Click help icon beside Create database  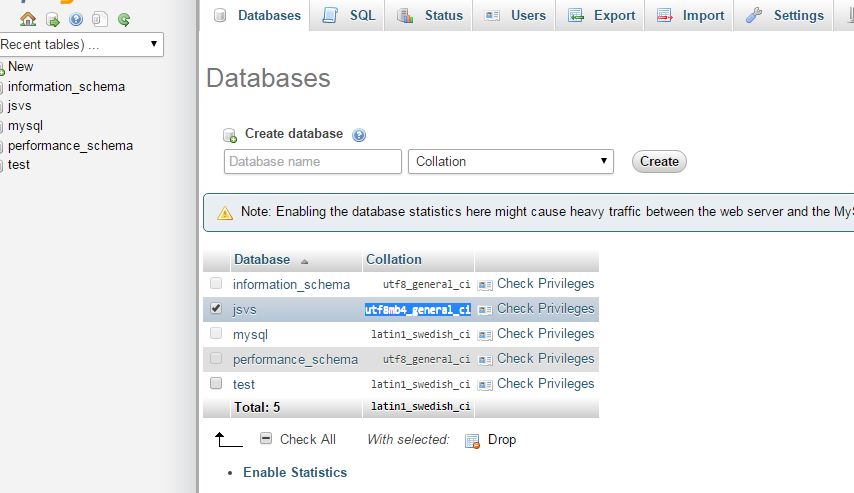(x=359, y=135)
